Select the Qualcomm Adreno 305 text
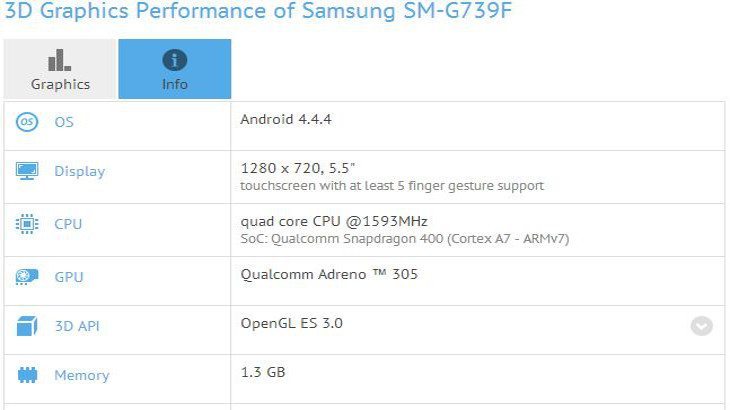The width and height of the screenshot is (730, 410). [329, 274]
